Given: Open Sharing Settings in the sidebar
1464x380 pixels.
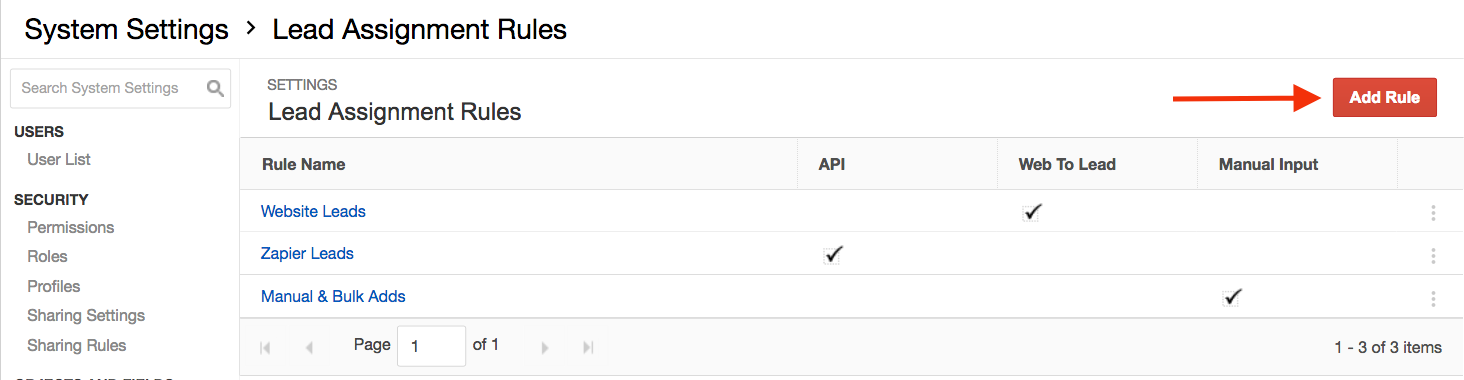Looking at the screenshot, I should pos(86,315).
